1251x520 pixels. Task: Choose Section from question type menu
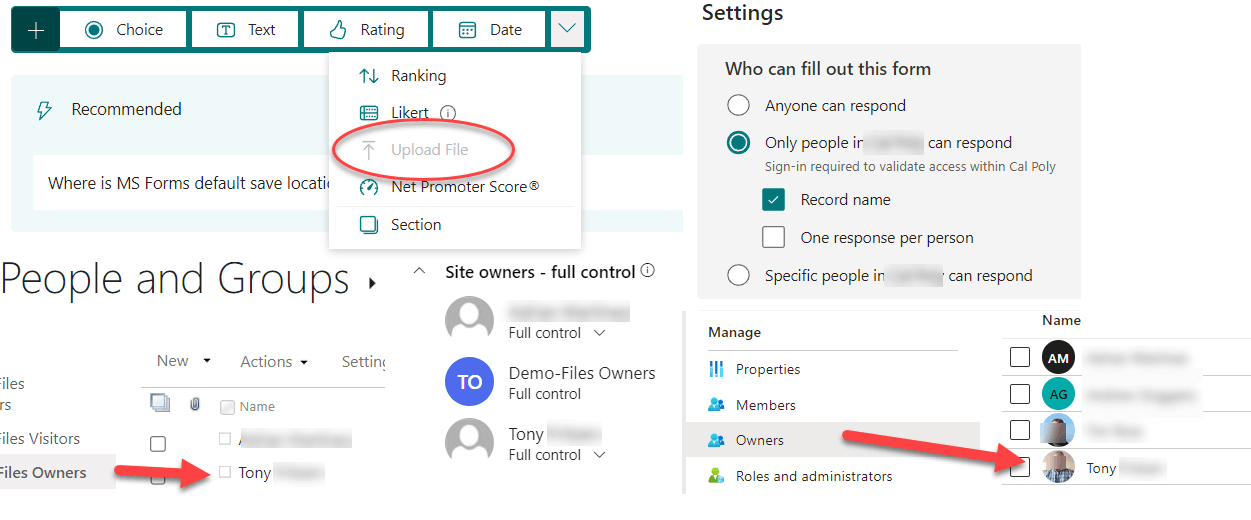point(416,225)
